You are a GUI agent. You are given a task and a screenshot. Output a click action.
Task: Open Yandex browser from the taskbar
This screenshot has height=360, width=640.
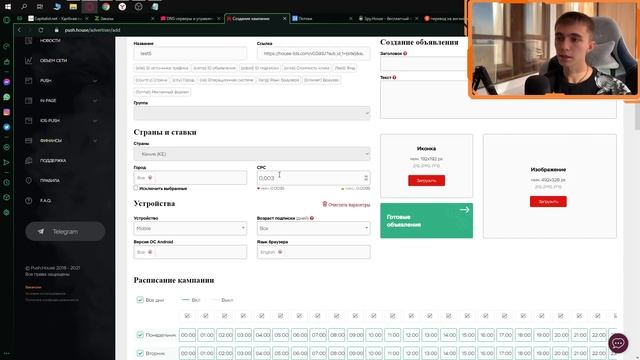pyautogui.click(x=122, y=7)
